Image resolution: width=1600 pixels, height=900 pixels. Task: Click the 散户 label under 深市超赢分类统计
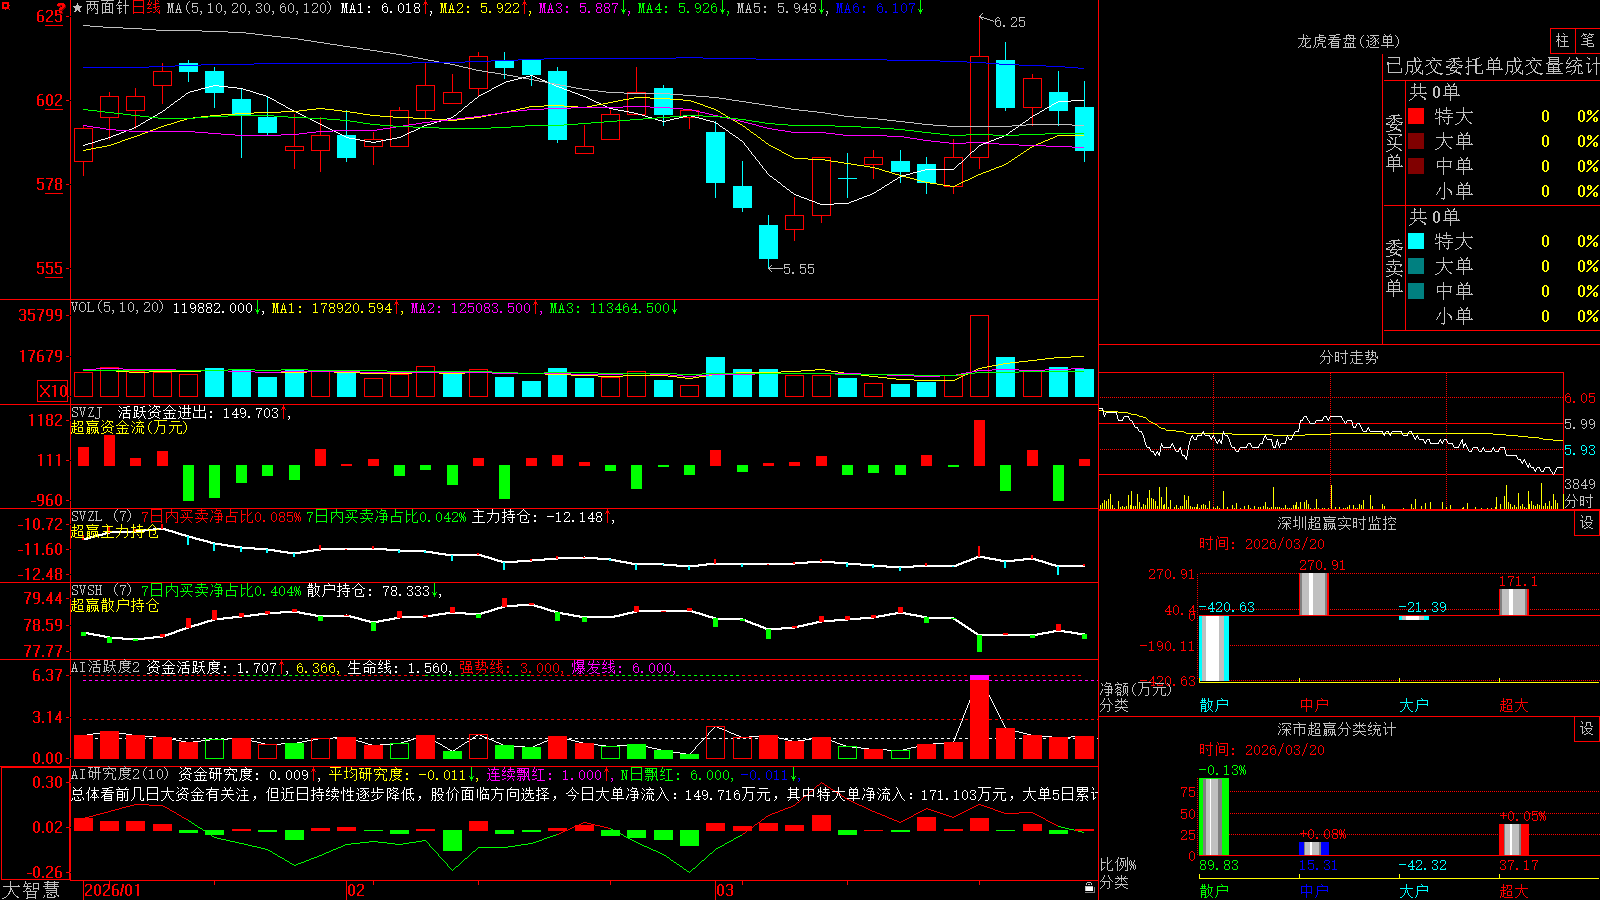(1214, 891)
